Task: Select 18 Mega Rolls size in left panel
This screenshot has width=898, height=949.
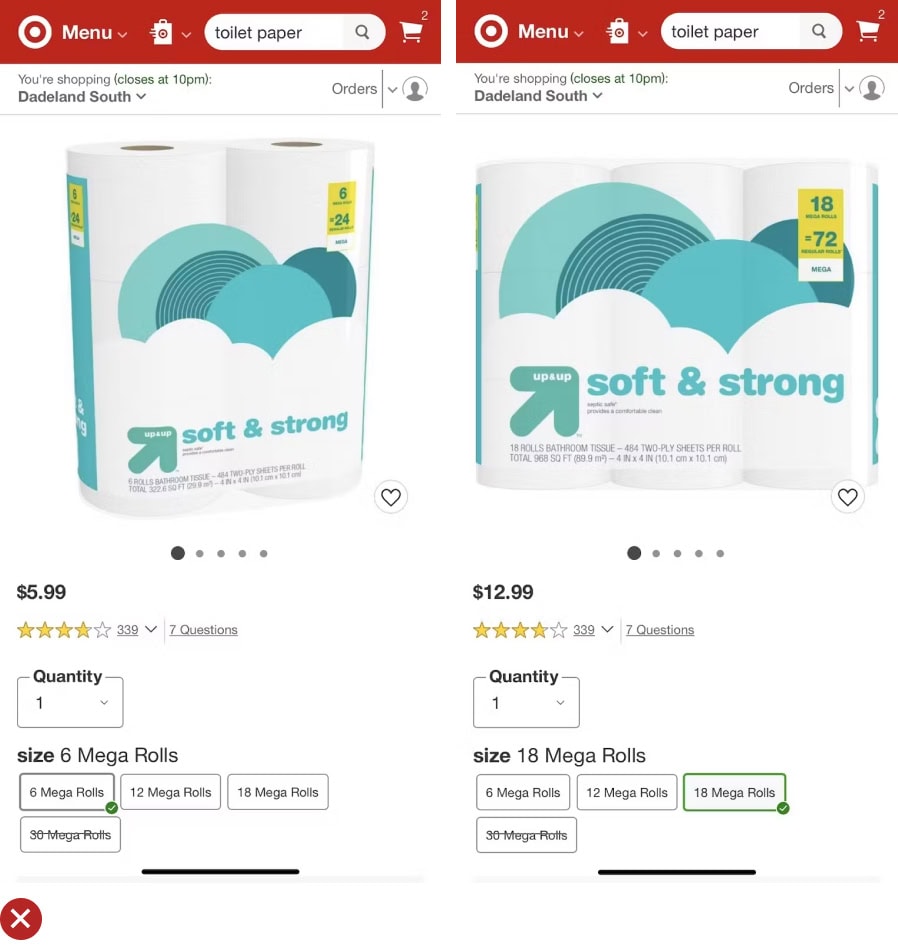Action: pyautogui.click(x=278, y=792)
